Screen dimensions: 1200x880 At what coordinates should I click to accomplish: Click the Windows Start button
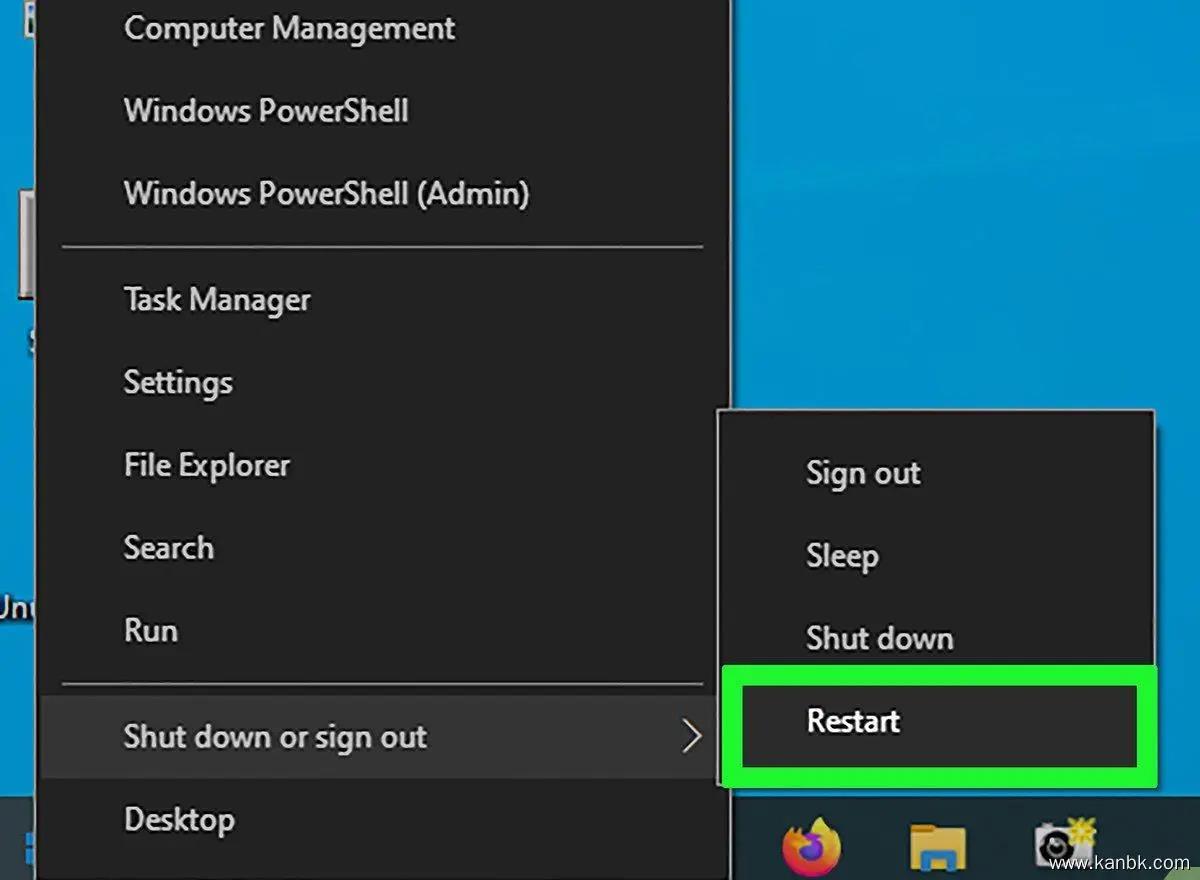coord(28,849)
